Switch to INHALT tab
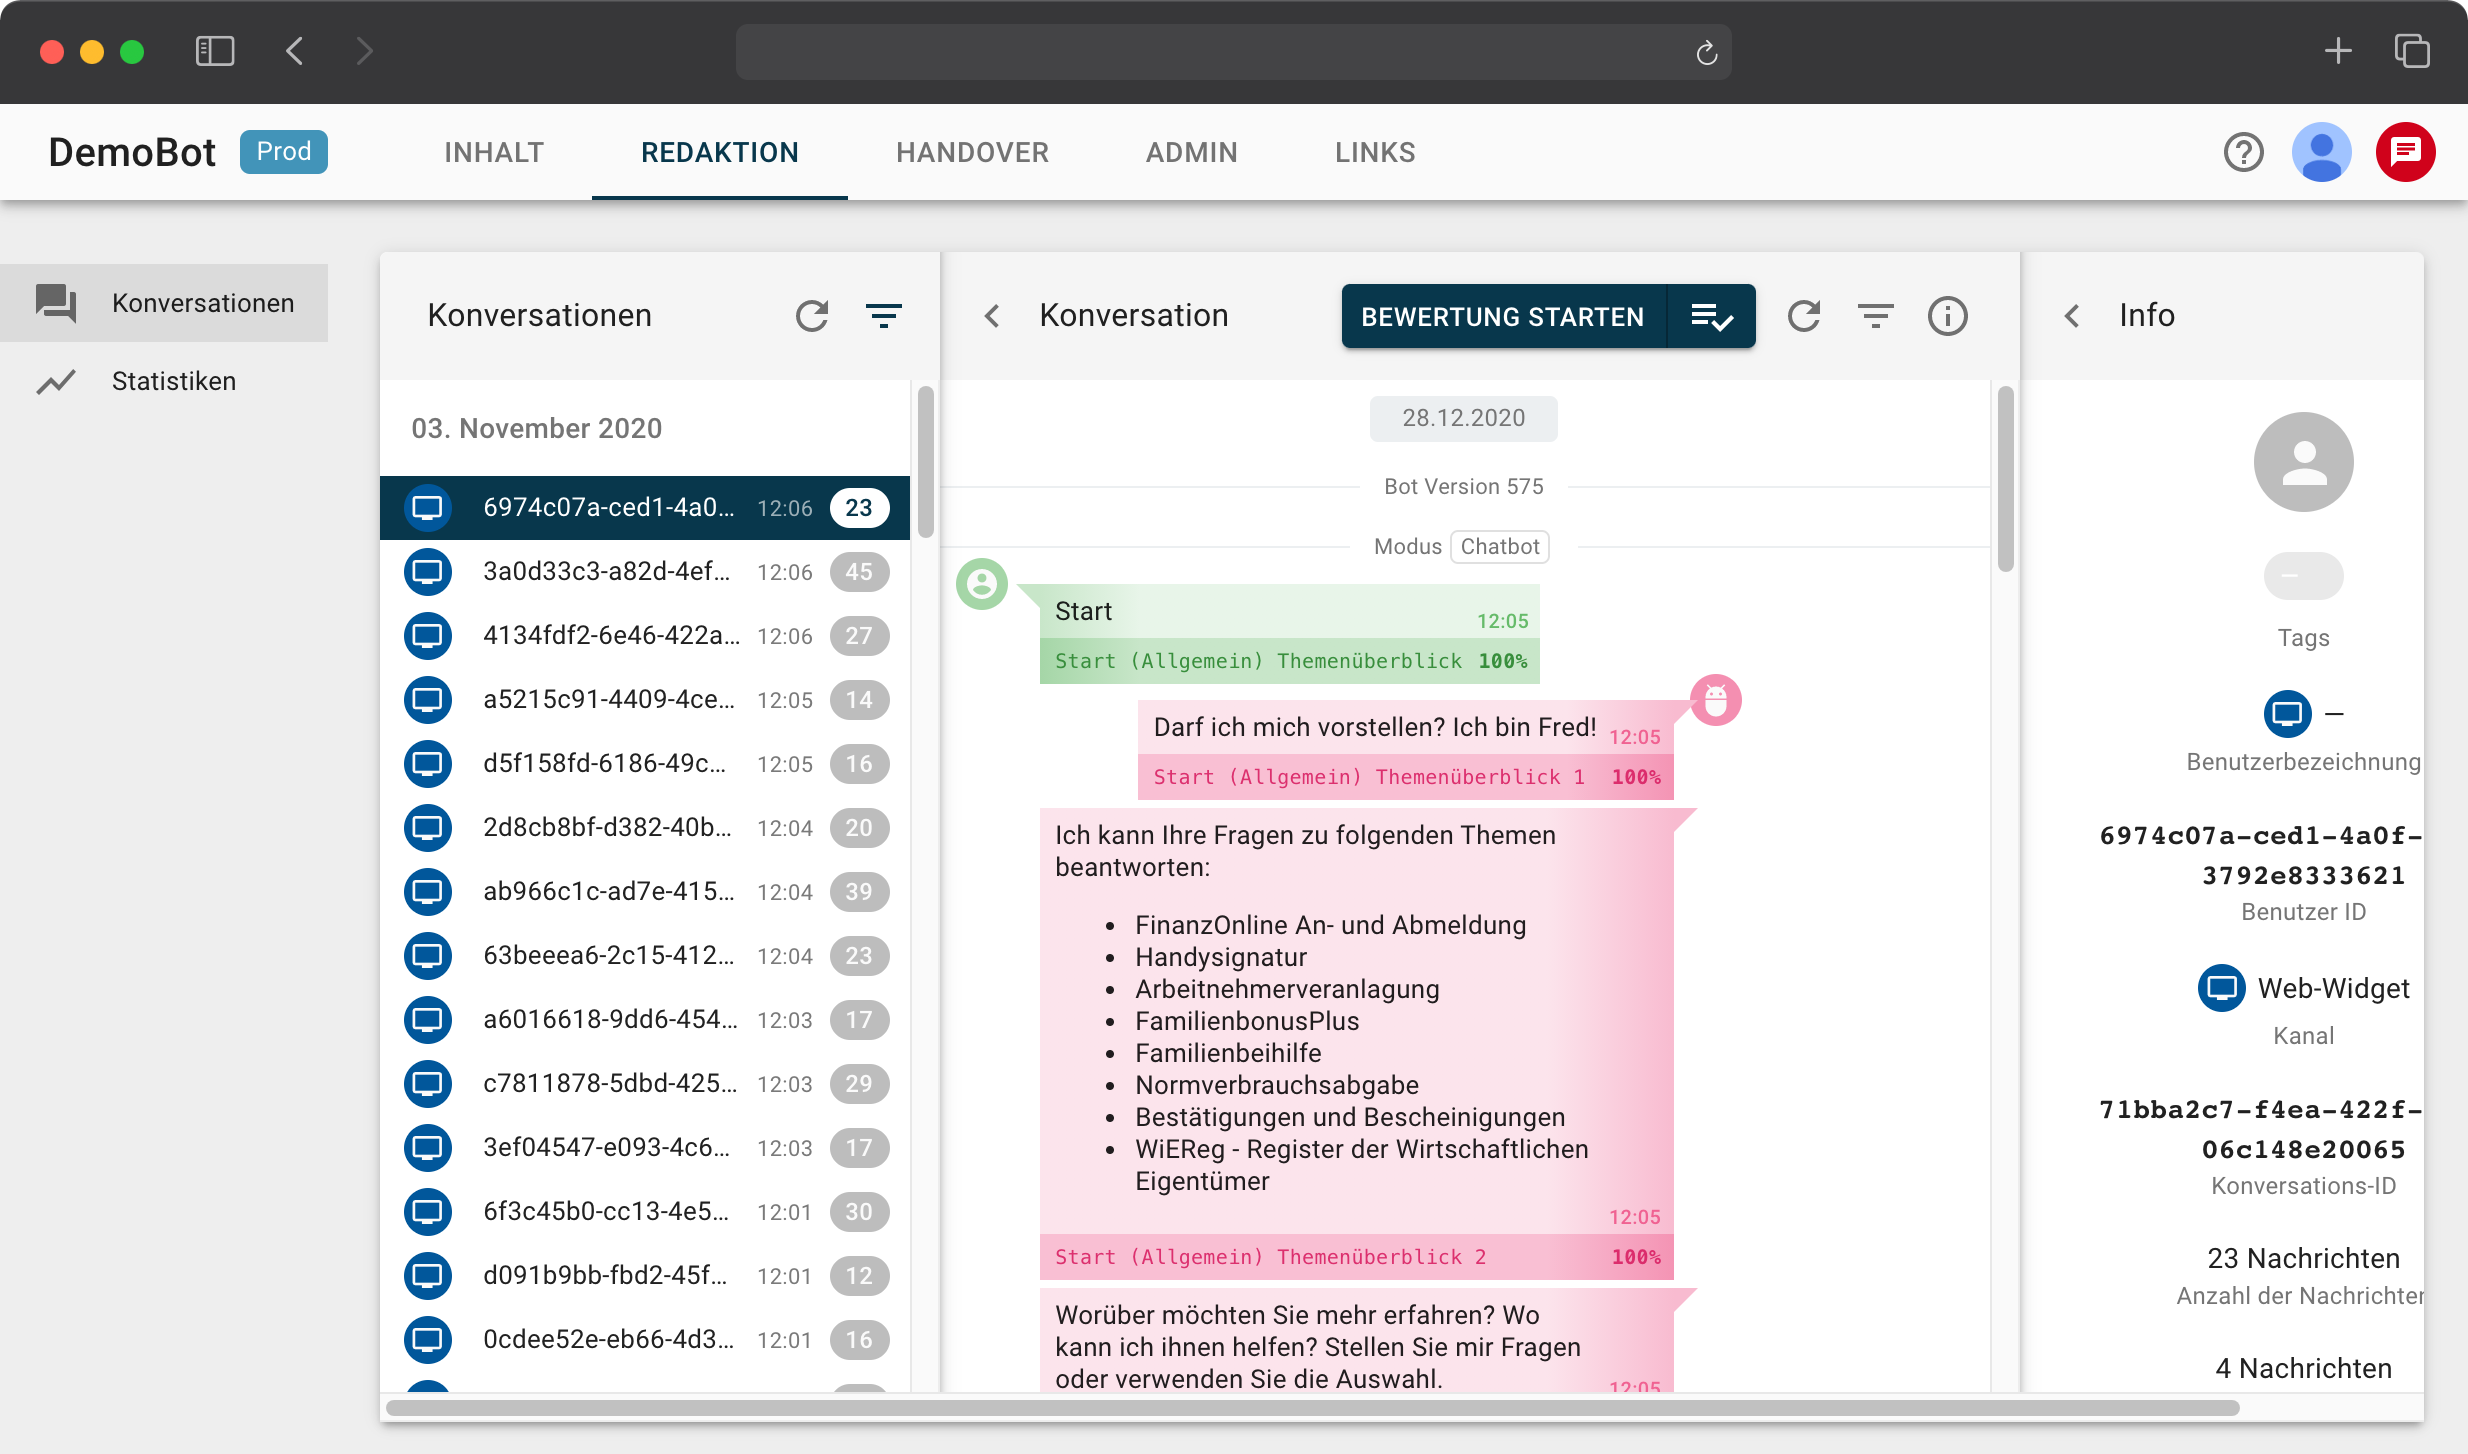 tap(497, 152)
